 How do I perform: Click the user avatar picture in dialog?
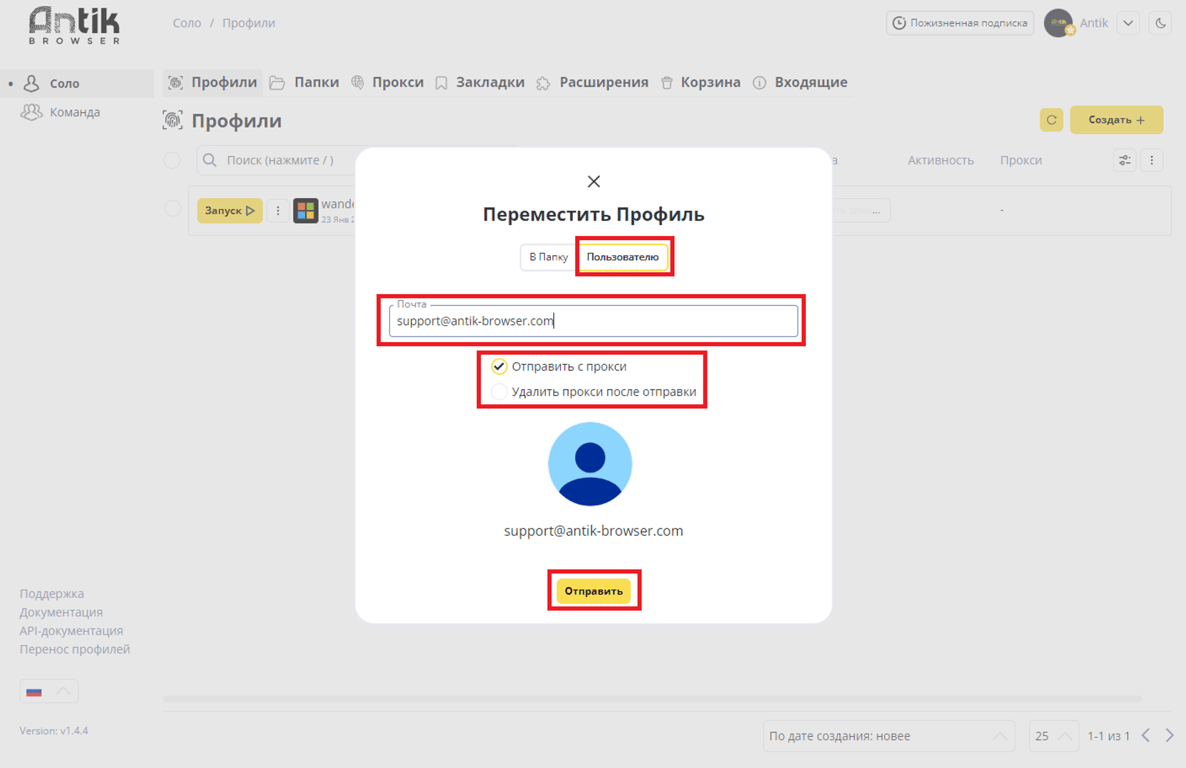click(590, 464)
